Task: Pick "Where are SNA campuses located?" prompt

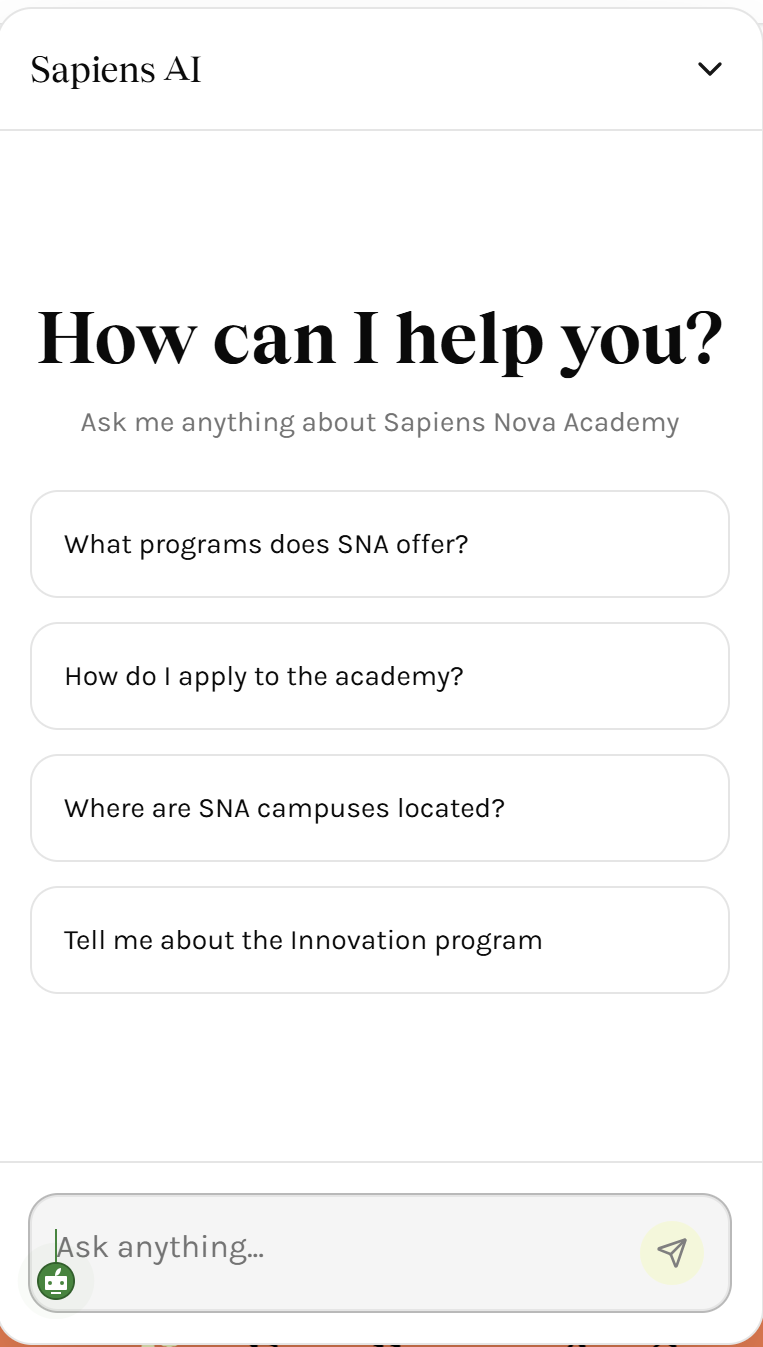Action: click(x=380, y=808)
